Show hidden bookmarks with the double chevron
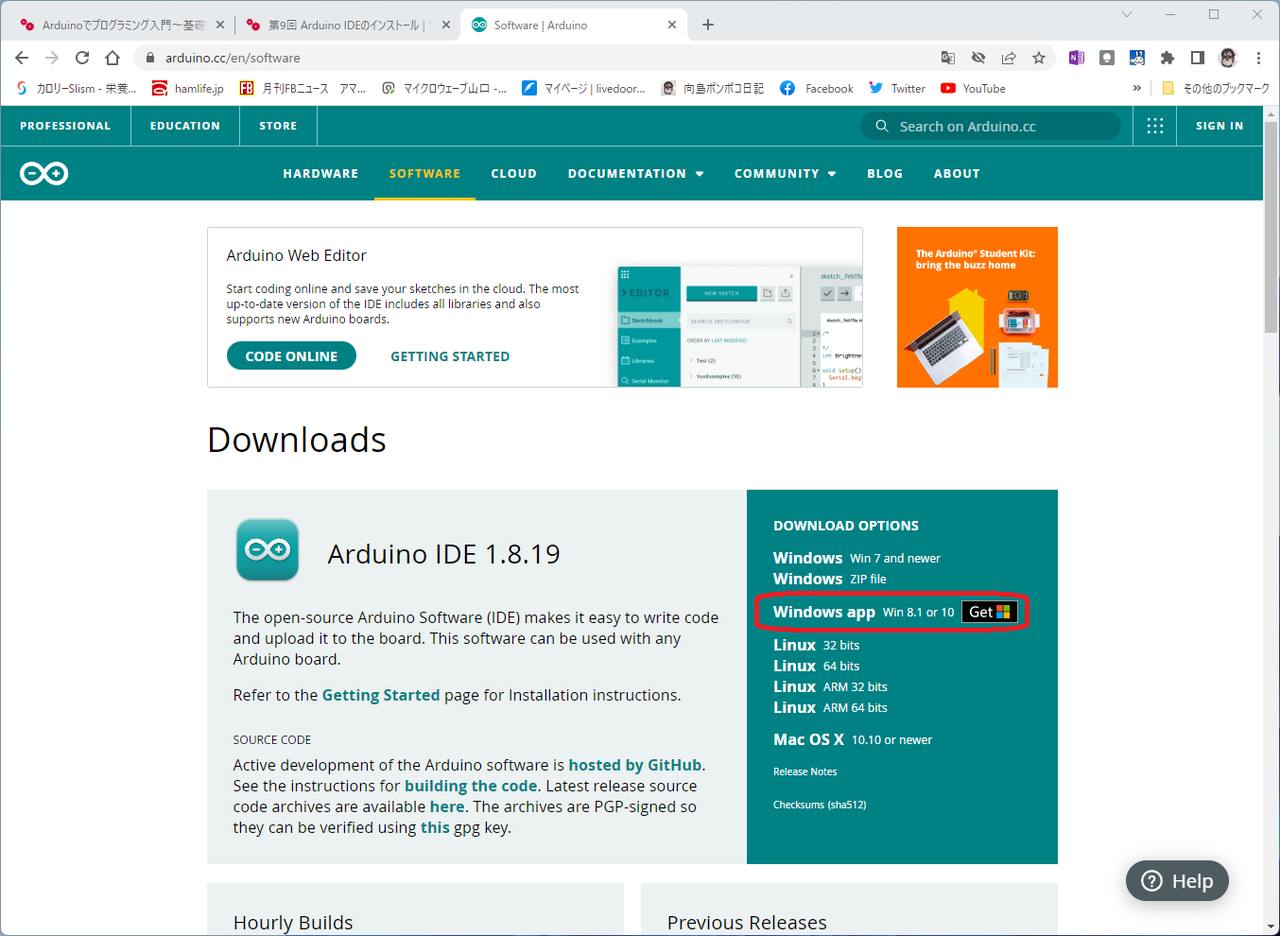 pyautogui.click(x=1137, y=88)
